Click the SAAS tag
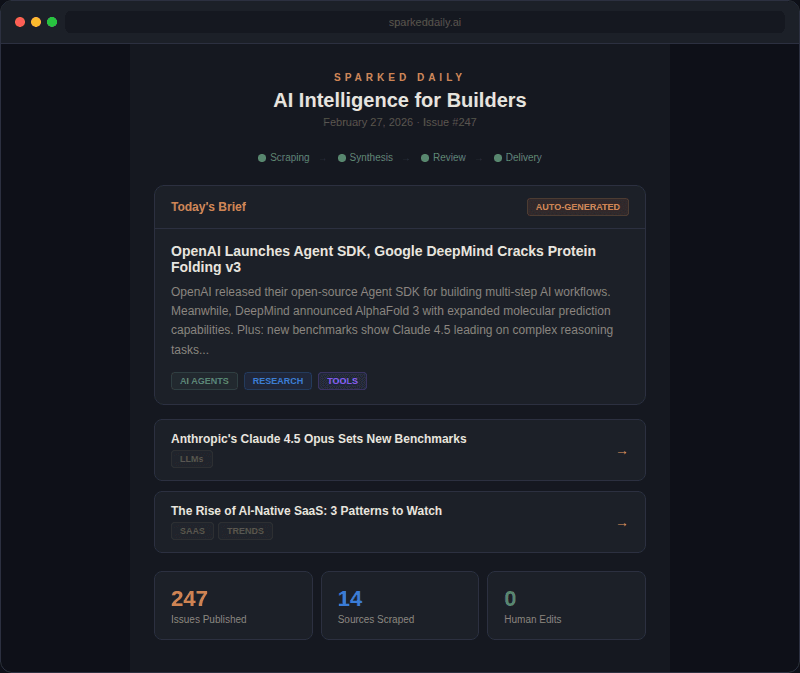 [192, 531]
